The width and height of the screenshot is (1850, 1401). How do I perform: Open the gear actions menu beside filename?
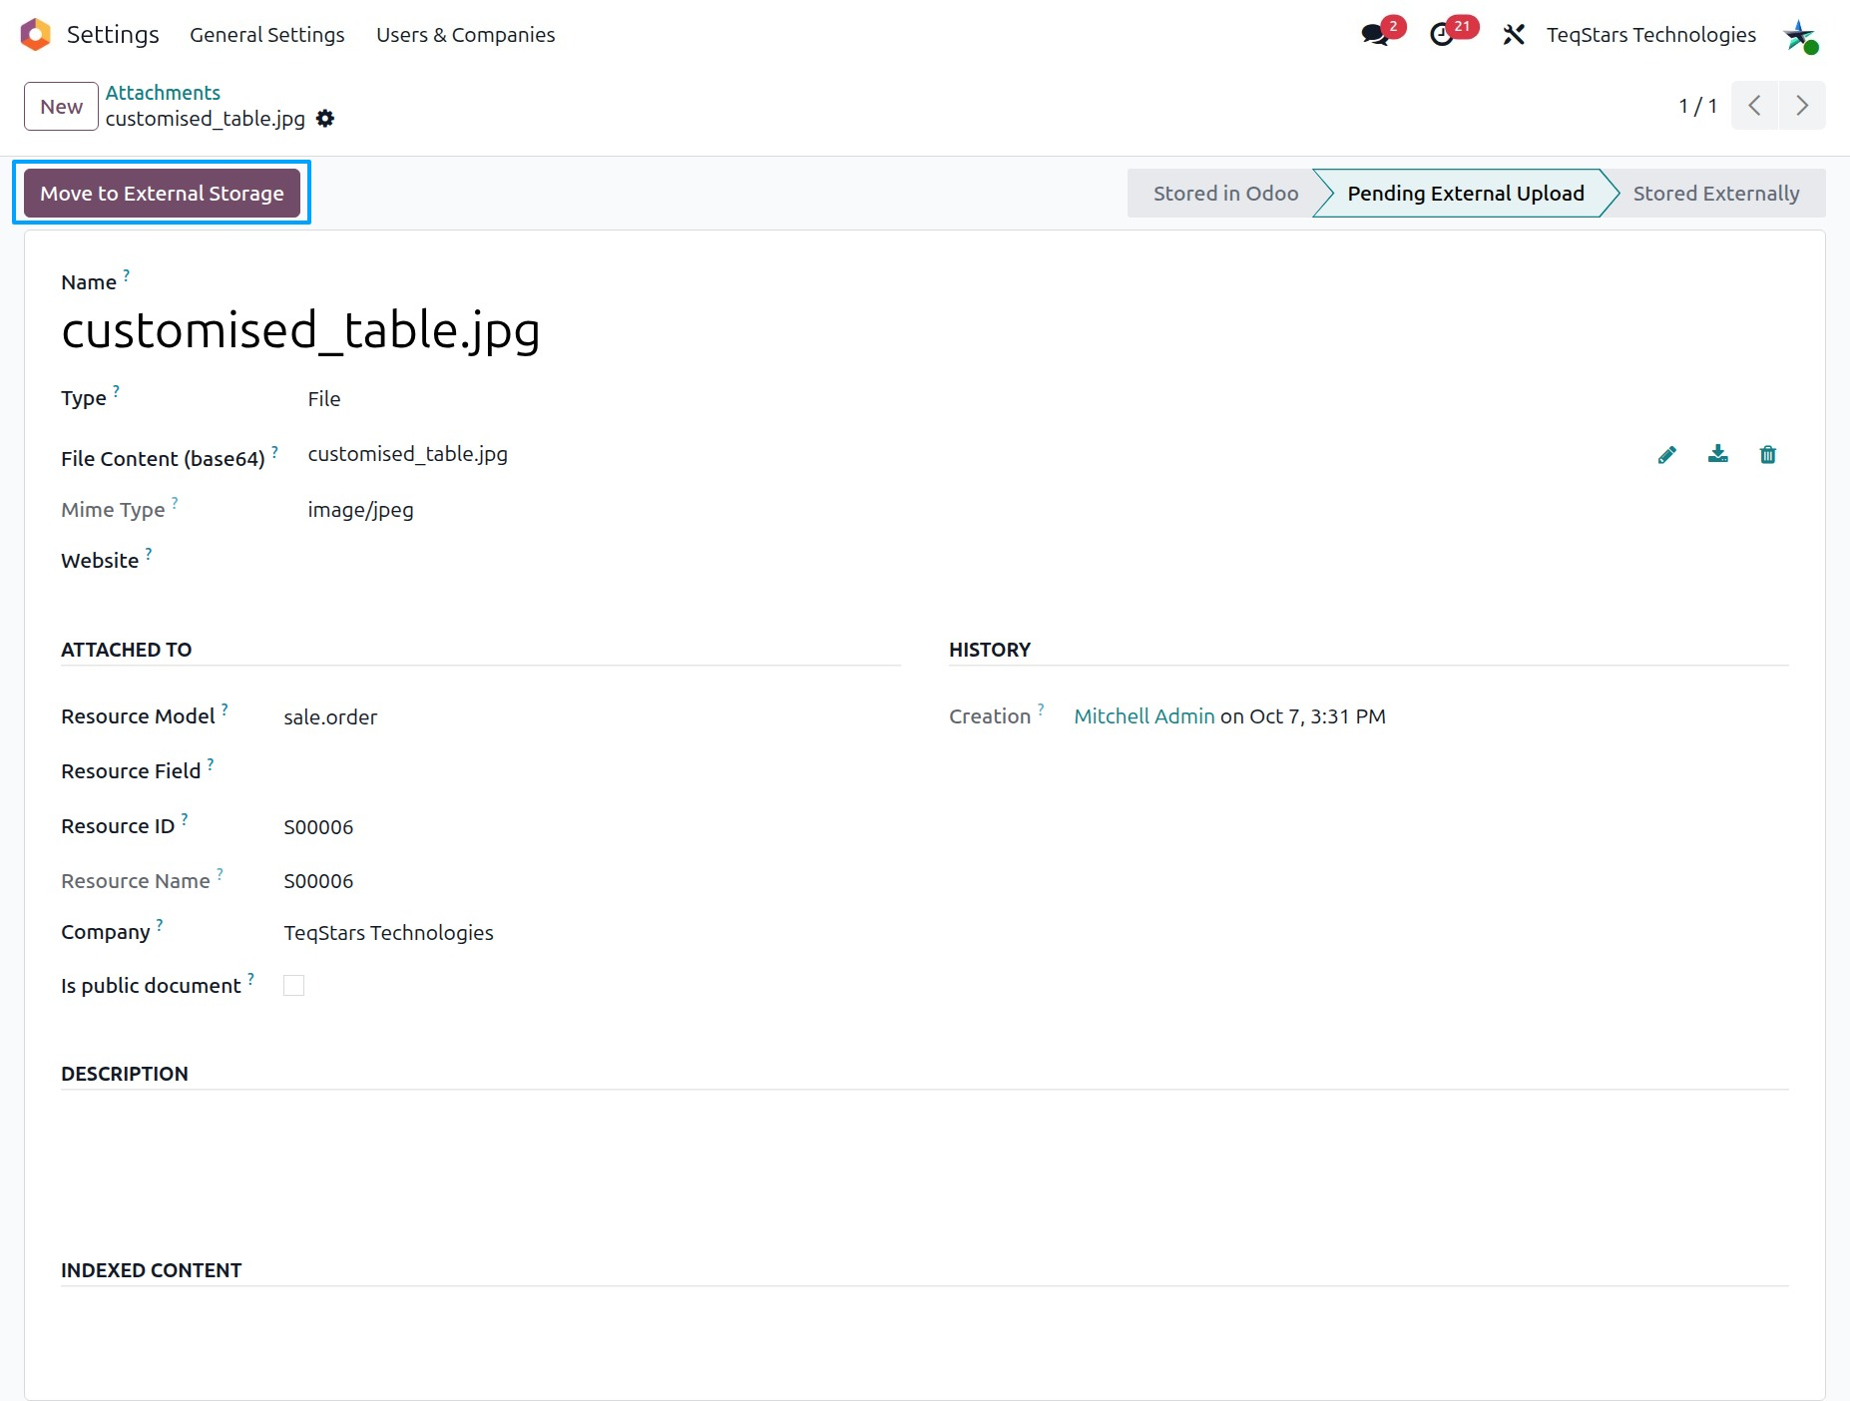click(325, 119)
